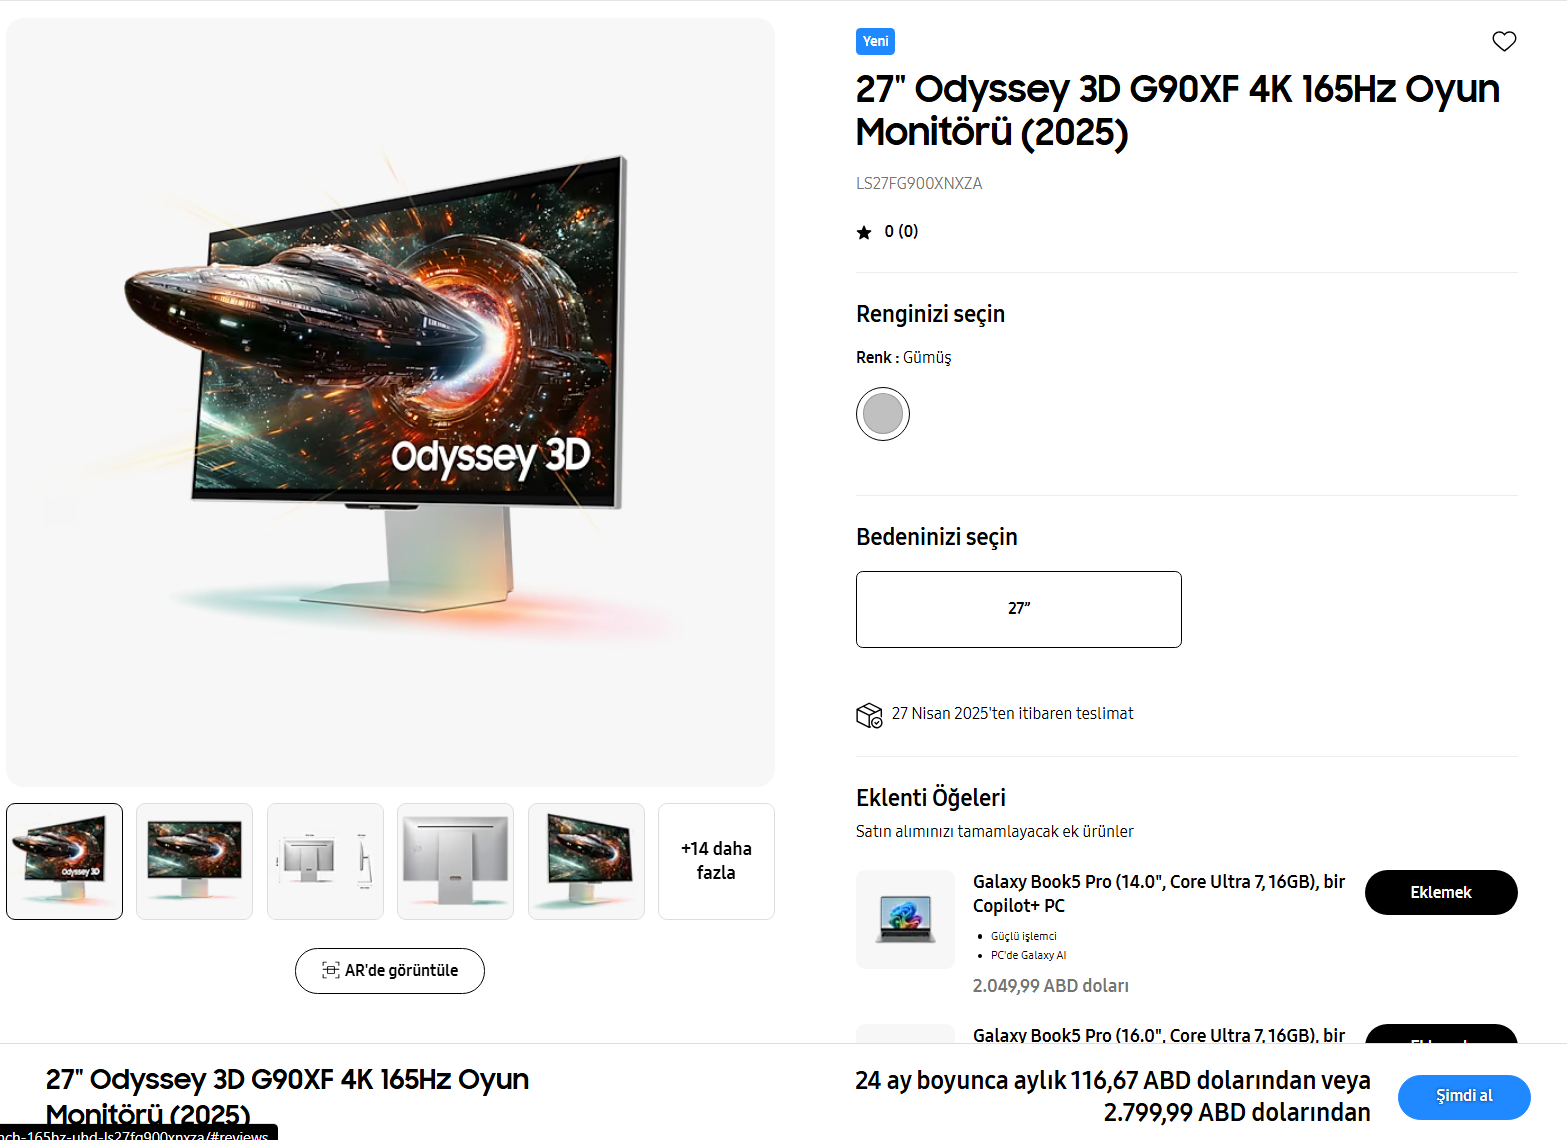This screenshot has height=1140, width=1567.
Task: Click the main Odyssey 3D product image
Action: [x=390, y=402]
